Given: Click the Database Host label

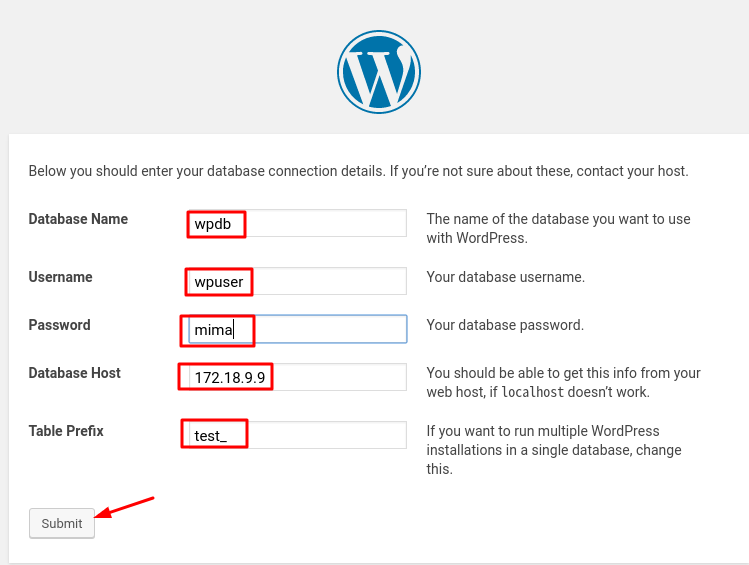Looking at the screenshot, I should pyautogui.click(x=75, y=373).
